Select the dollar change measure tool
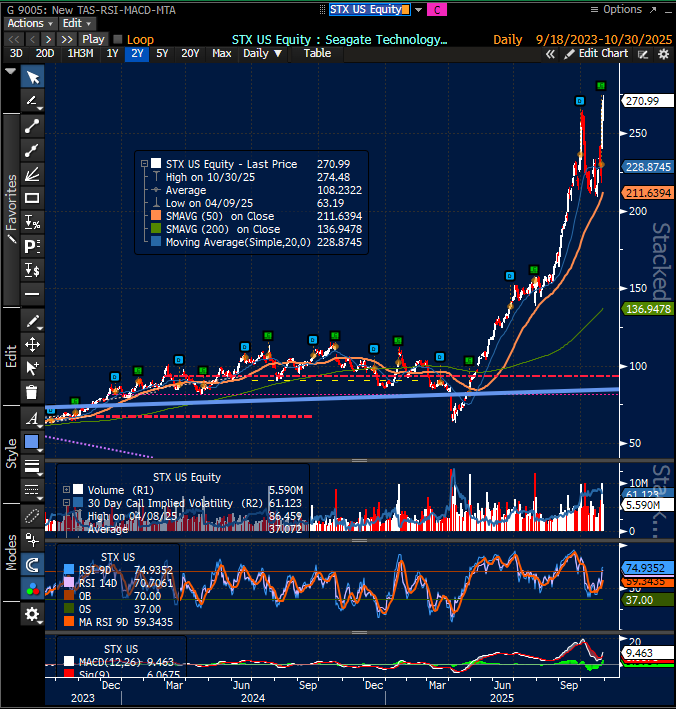676x709 pixels. point(33,270)
